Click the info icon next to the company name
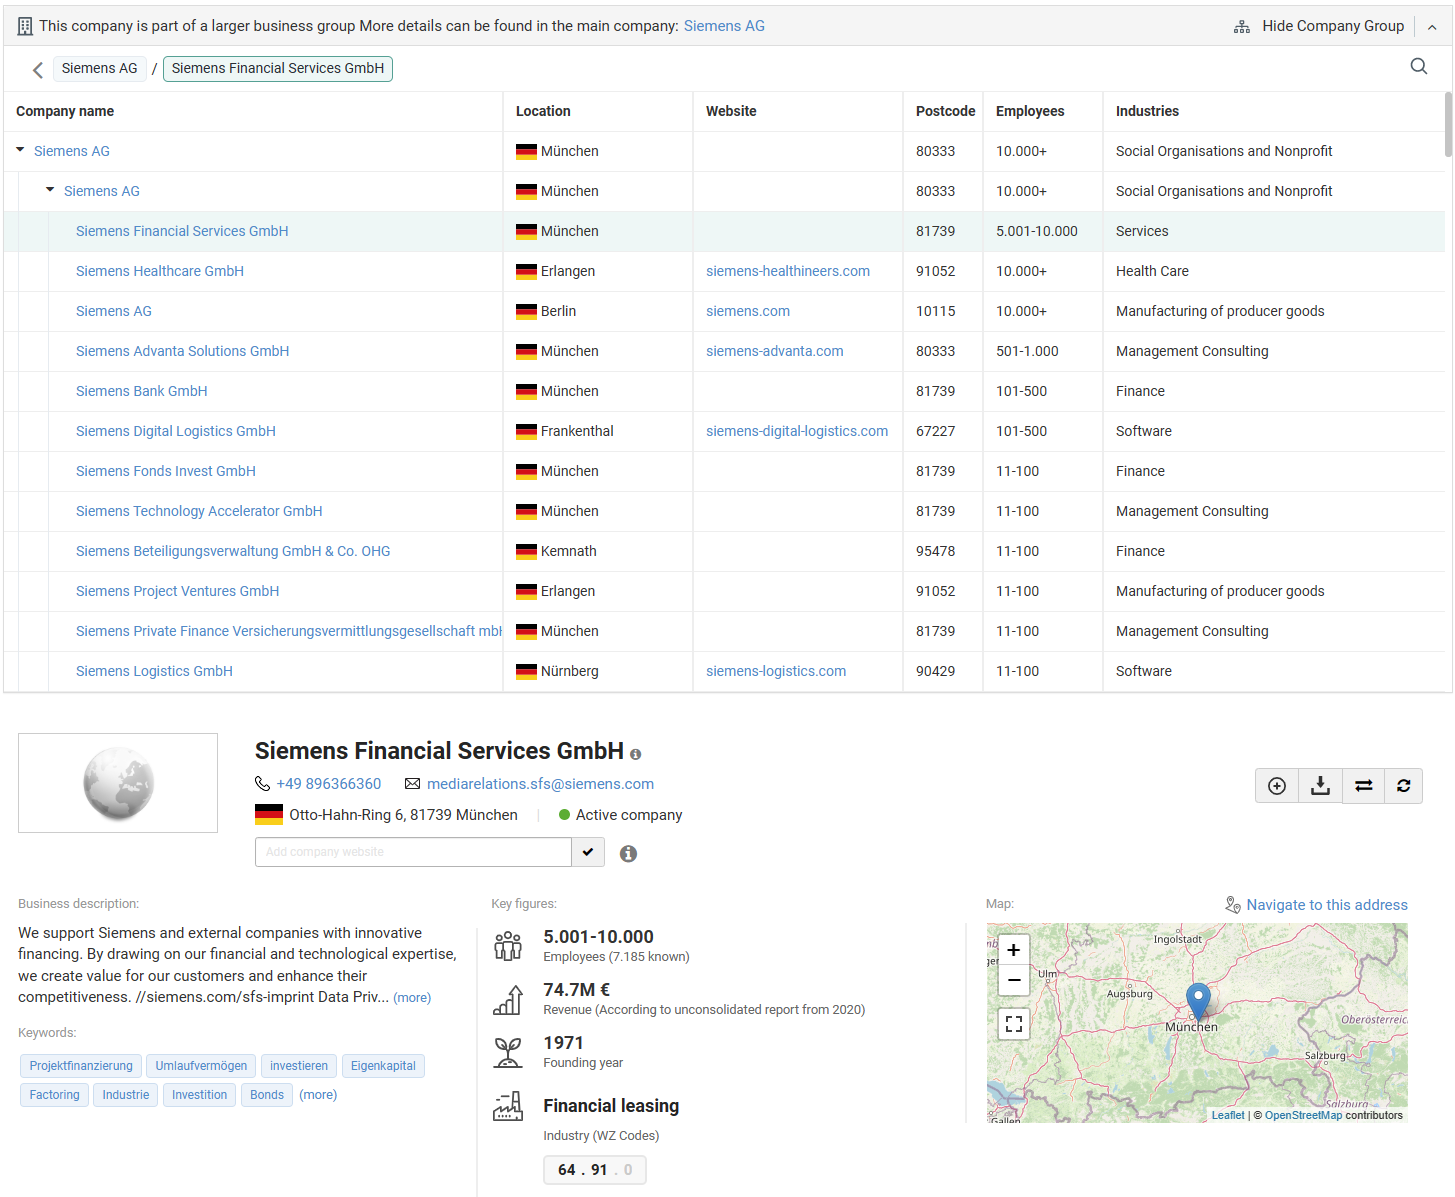Image resolution: width=1455 pixels, height=1197 pixels. (x=636, y=753)
